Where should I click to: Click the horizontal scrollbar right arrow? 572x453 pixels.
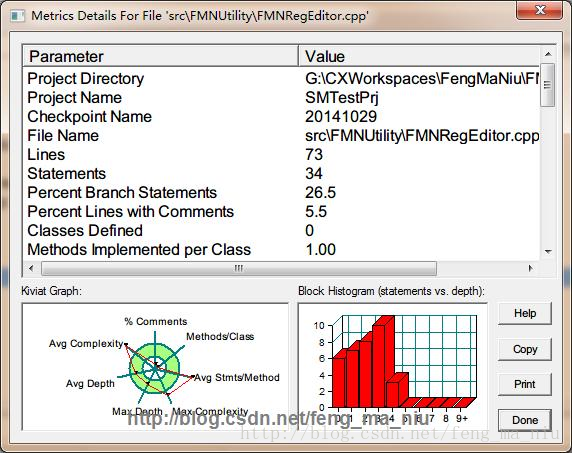point(531,268)
